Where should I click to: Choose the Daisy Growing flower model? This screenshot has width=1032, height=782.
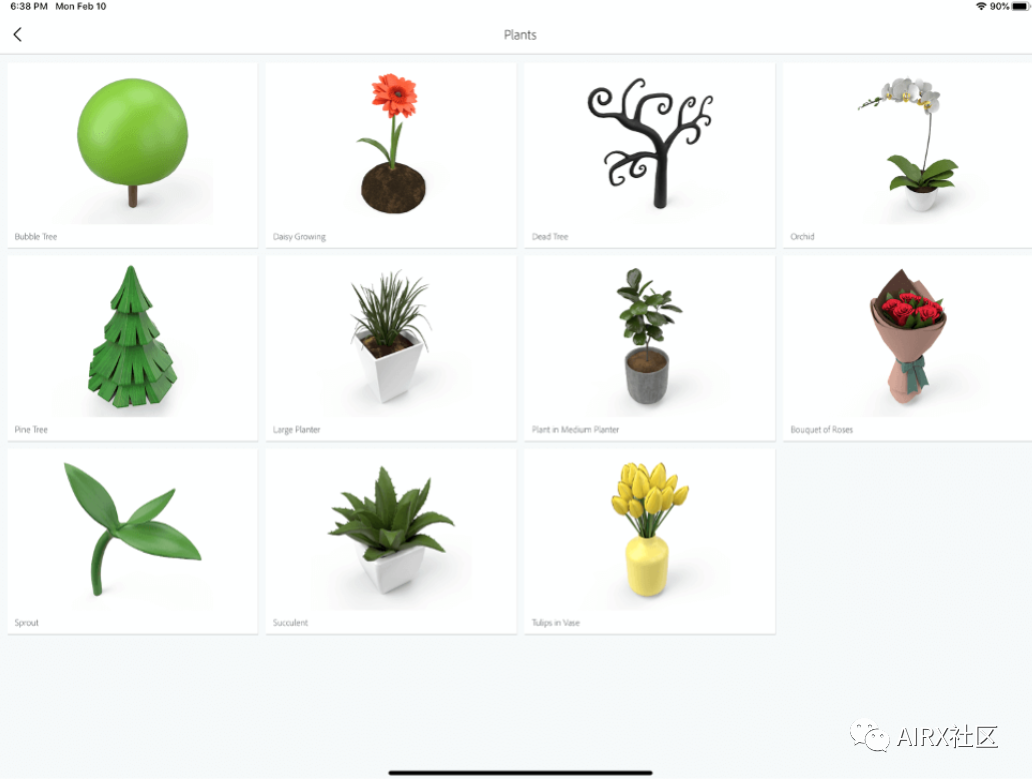coord(391,155)
